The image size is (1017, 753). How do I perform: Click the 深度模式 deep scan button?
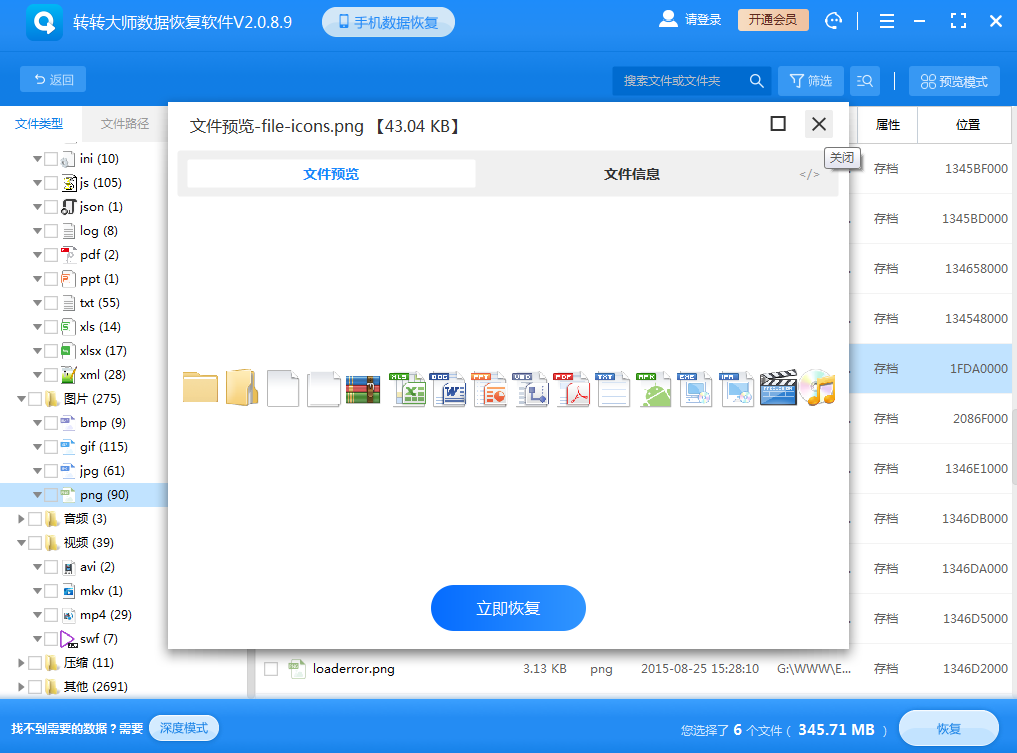click(183, 728)
